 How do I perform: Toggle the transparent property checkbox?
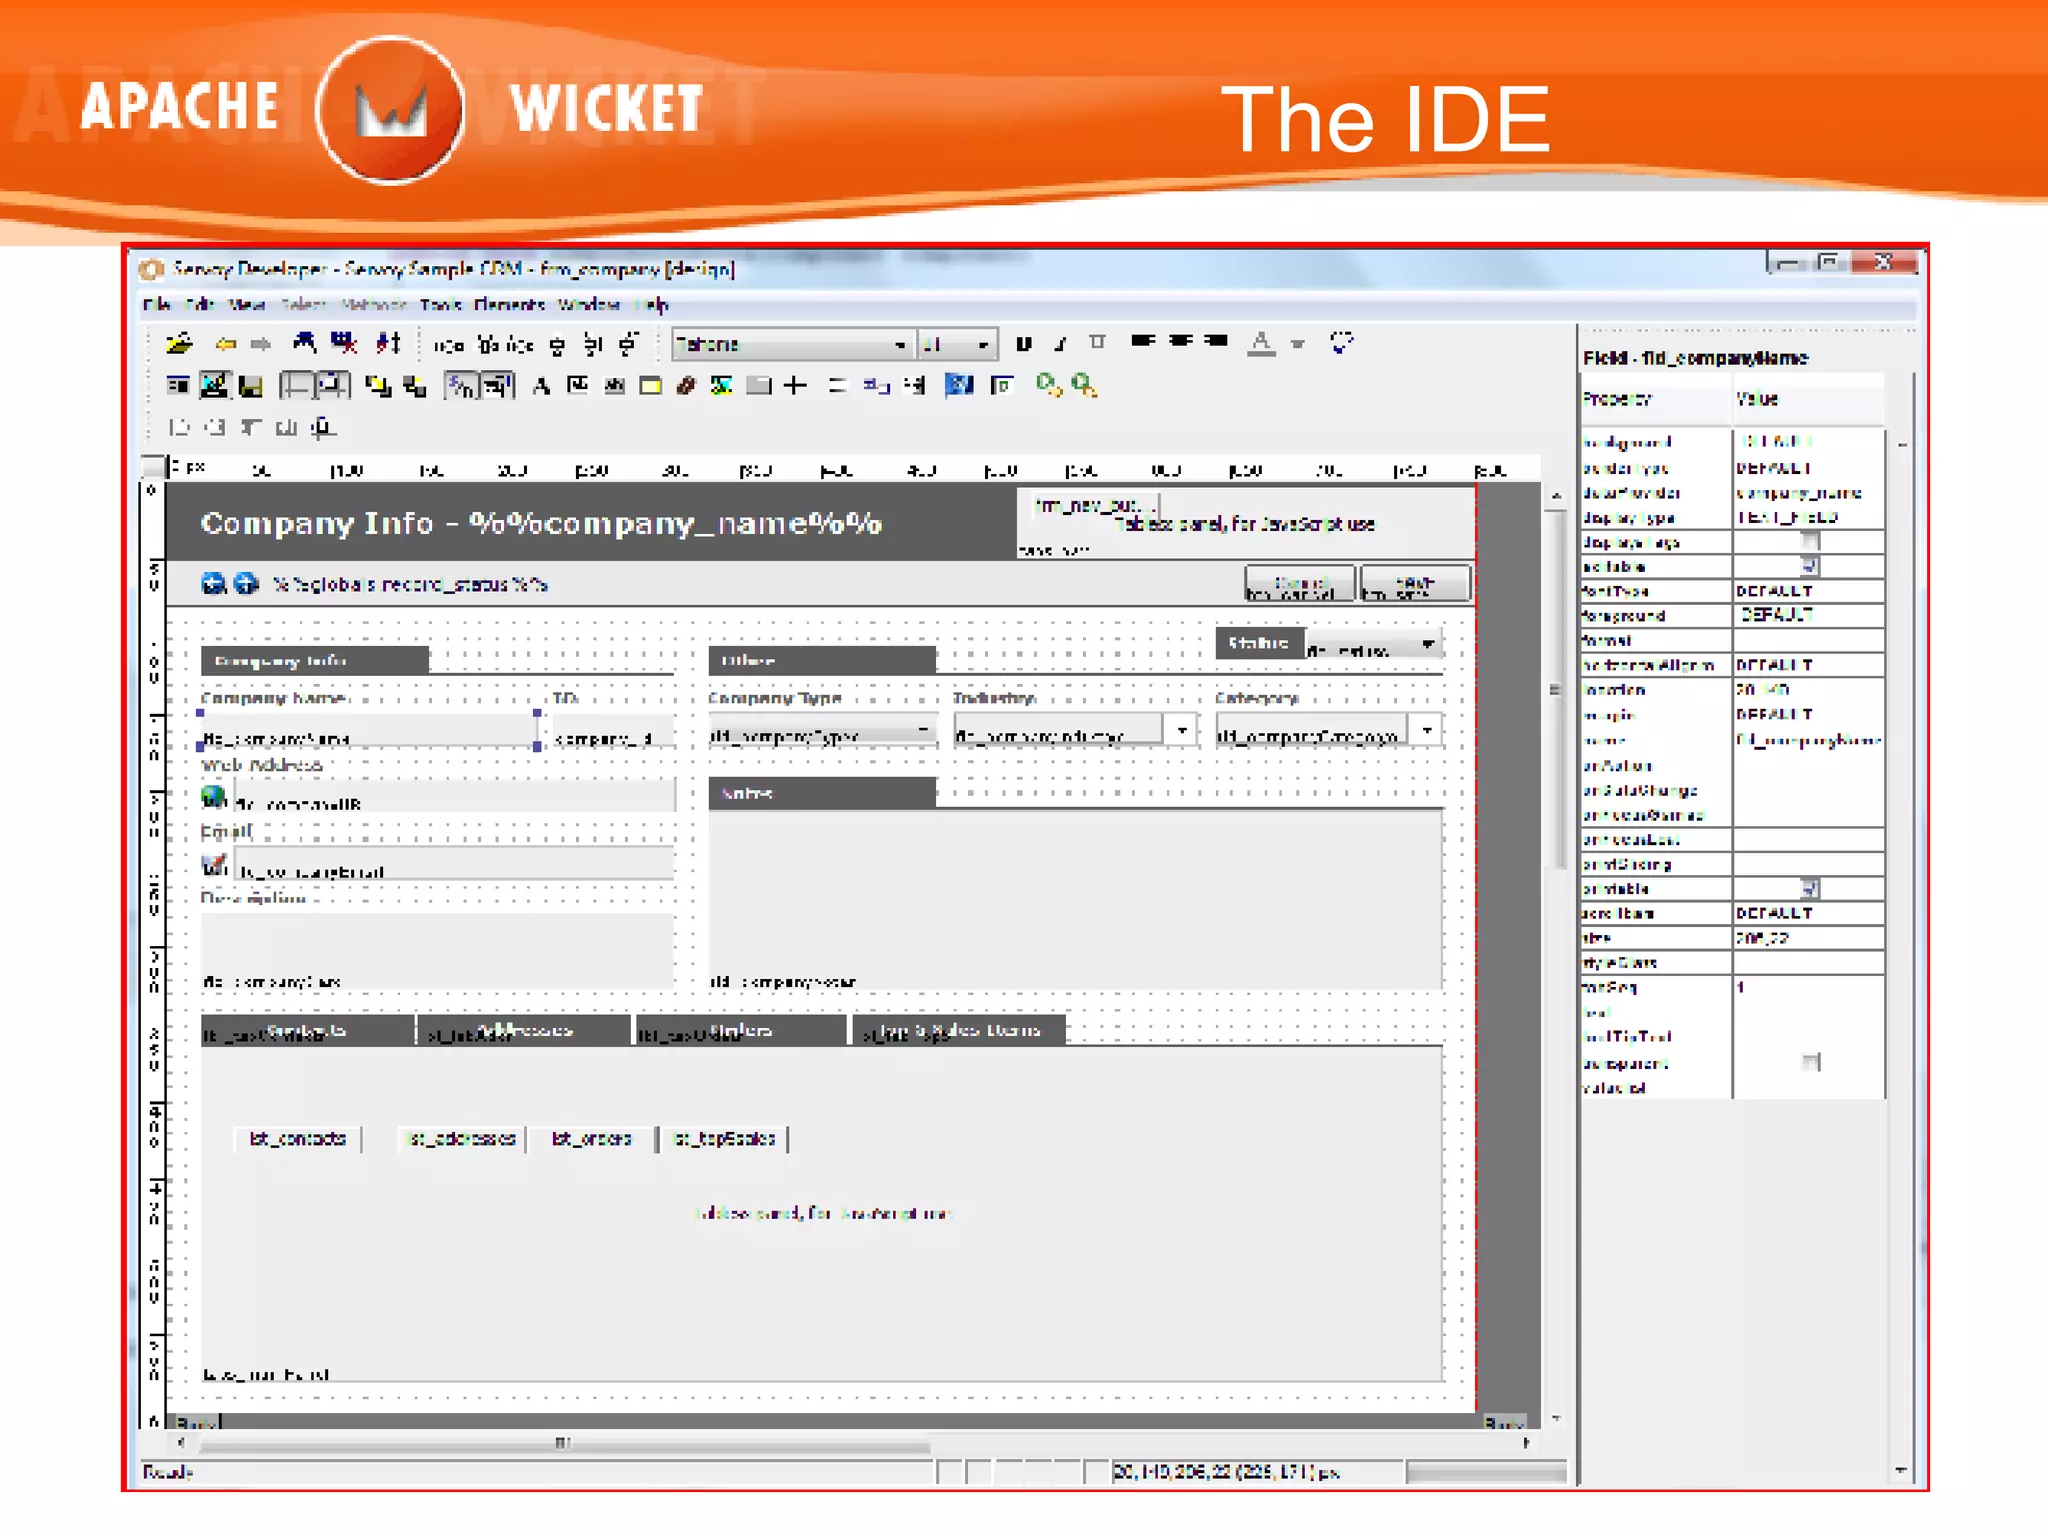click(x=1810, y=1062)
